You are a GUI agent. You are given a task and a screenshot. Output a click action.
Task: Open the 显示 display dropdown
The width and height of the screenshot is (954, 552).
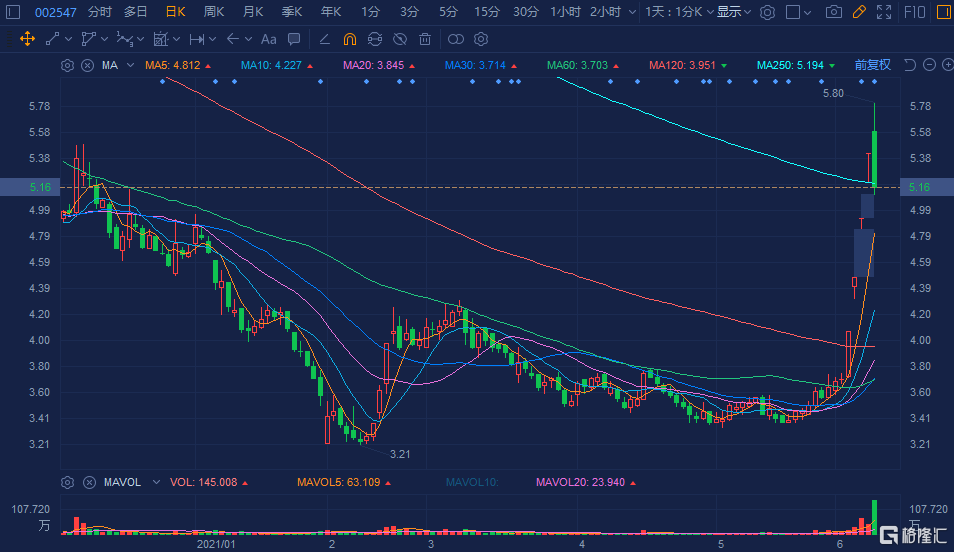tap(733, 12)
